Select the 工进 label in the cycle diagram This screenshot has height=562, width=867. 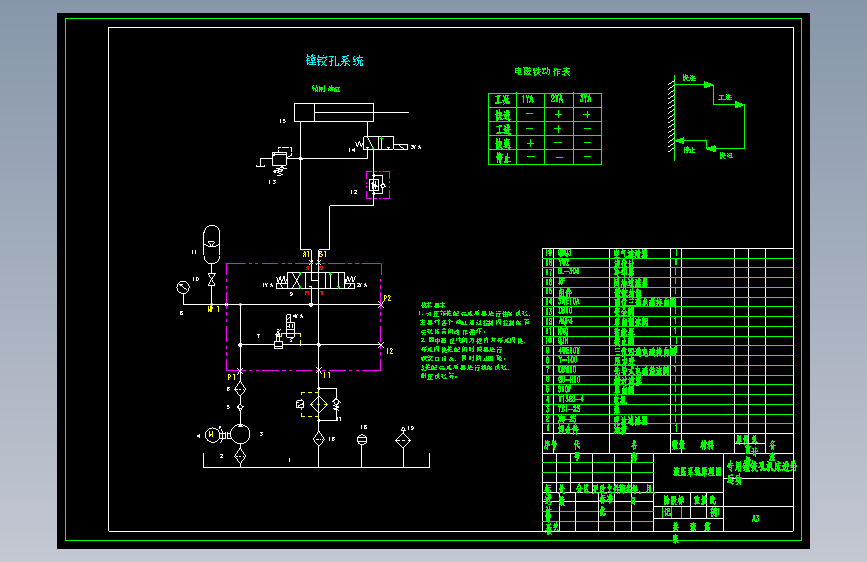(725, 97)
